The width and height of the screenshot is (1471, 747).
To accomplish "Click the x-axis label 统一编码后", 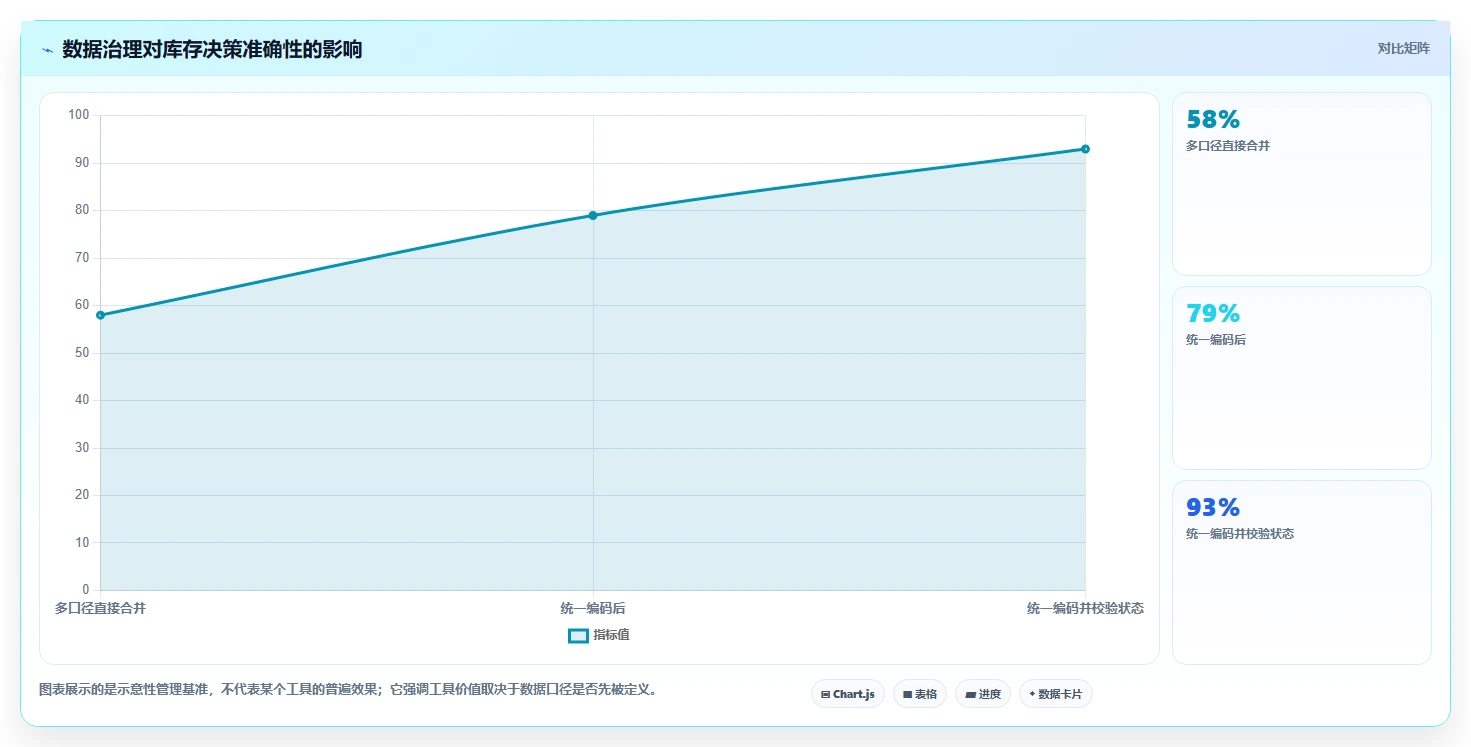I will tap(593, 608).
